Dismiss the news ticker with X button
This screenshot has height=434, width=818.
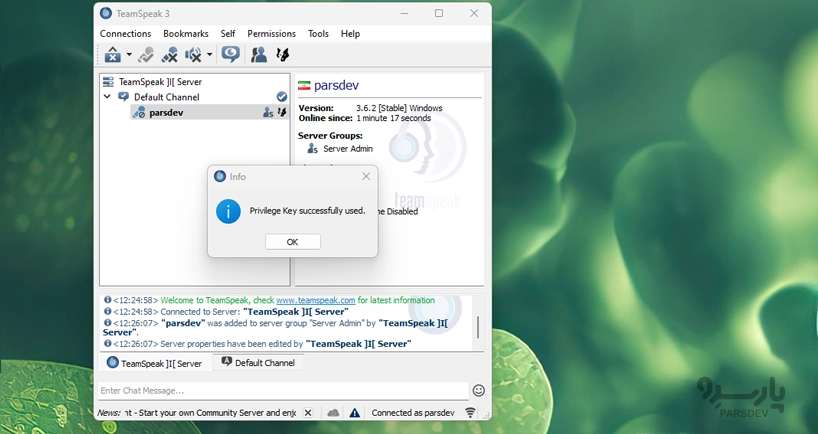coord(307,412)
